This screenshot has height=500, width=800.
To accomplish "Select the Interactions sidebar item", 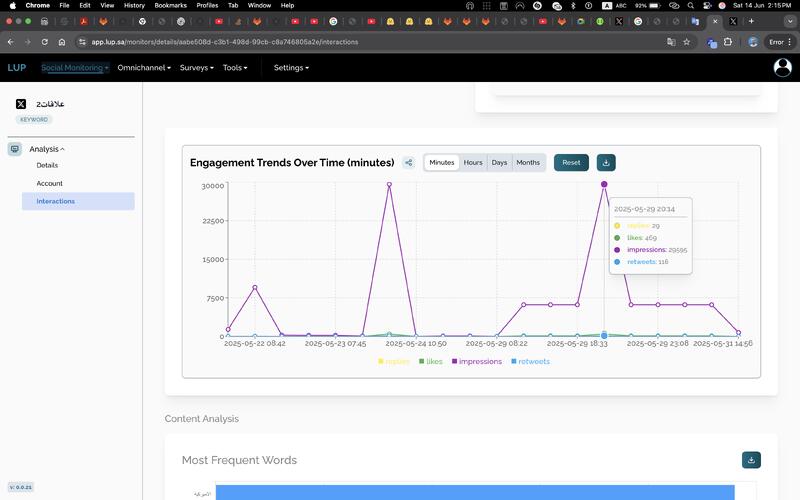I will point(78,201).
